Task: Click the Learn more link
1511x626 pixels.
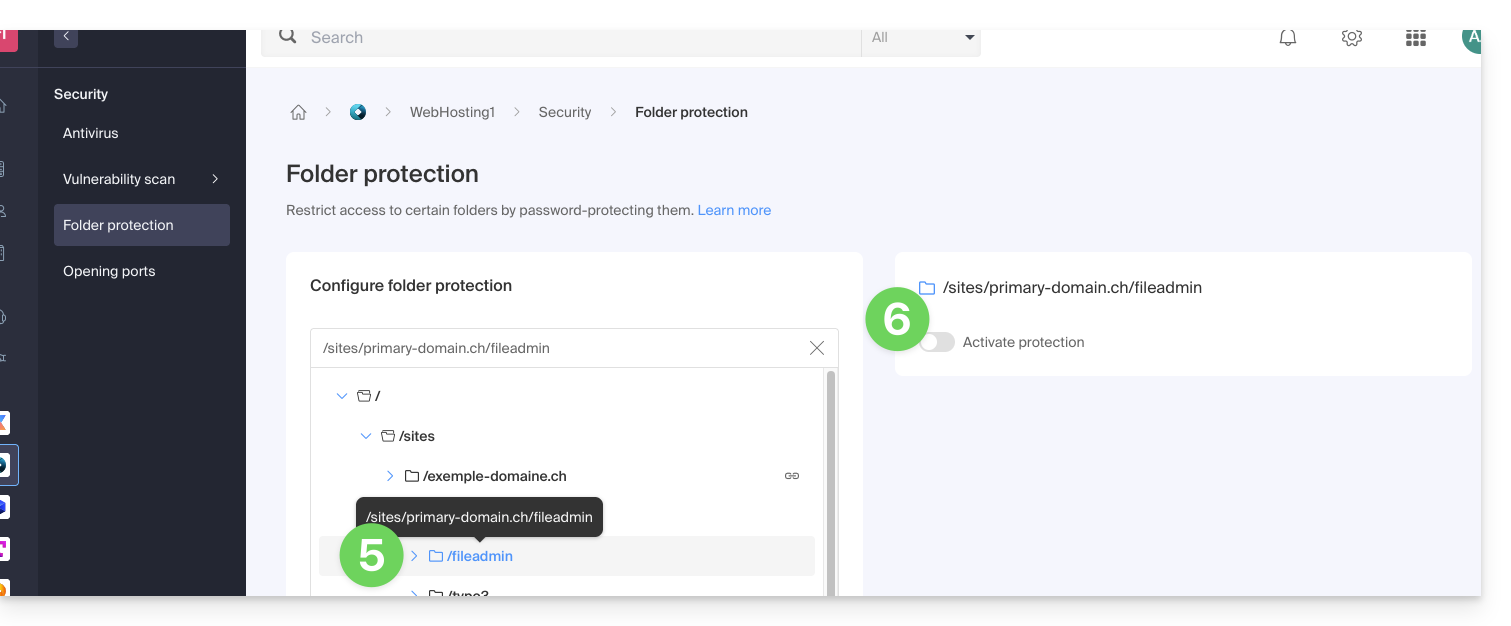Action: 734,210
